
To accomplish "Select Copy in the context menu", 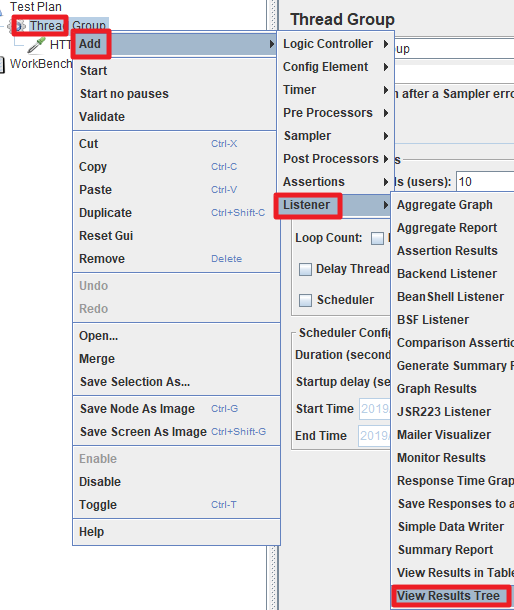I will coord(176,167).
